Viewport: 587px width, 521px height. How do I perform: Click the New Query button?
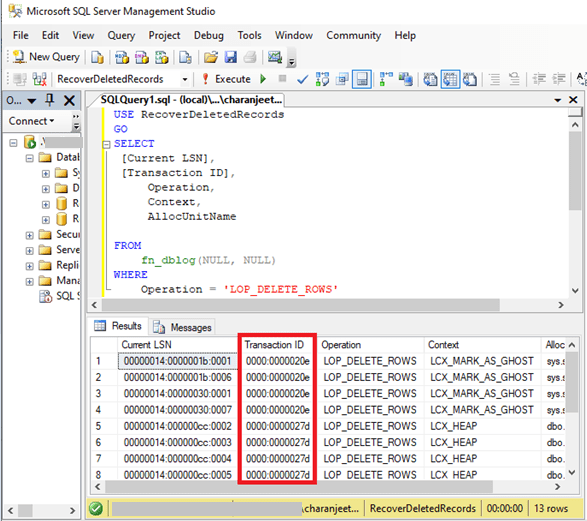click(46, 57)
